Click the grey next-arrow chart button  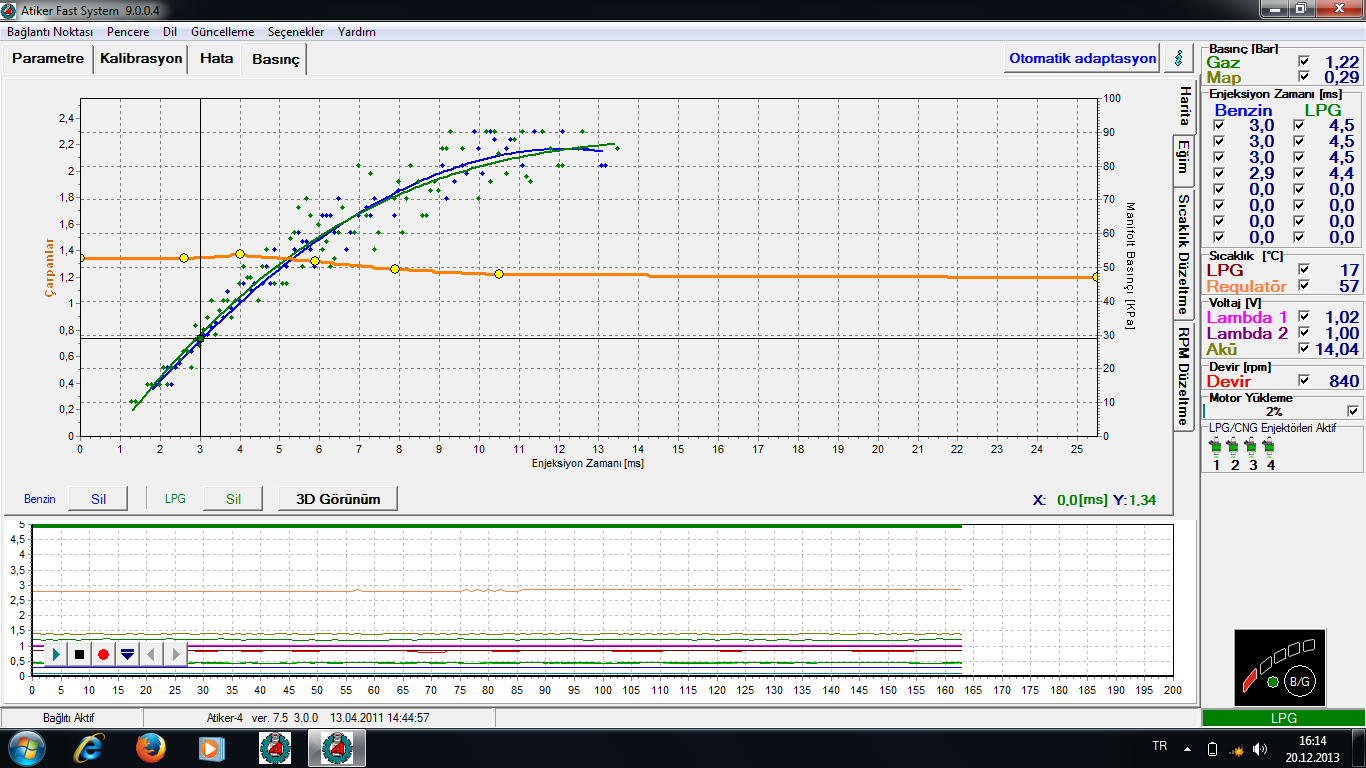pyautogui.click(x=175, y=654)
